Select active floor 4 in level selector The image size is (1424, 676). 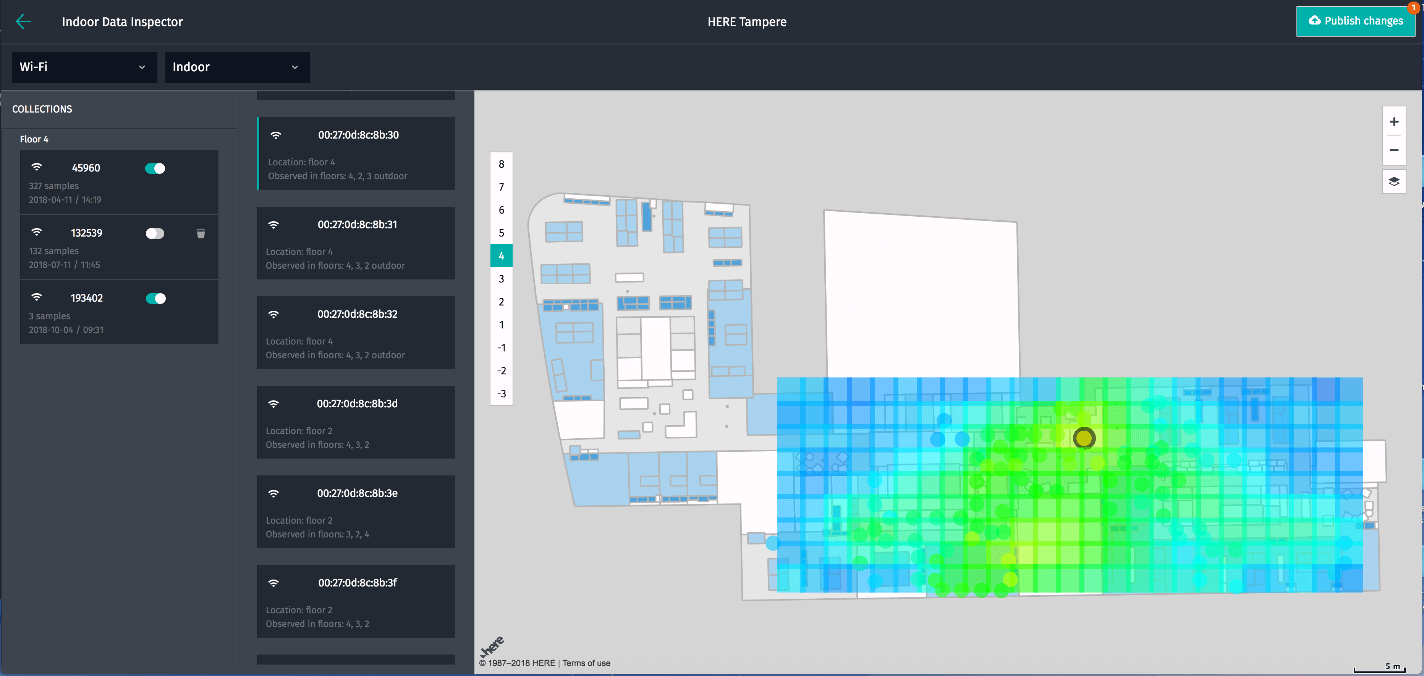tap(502, 256)
